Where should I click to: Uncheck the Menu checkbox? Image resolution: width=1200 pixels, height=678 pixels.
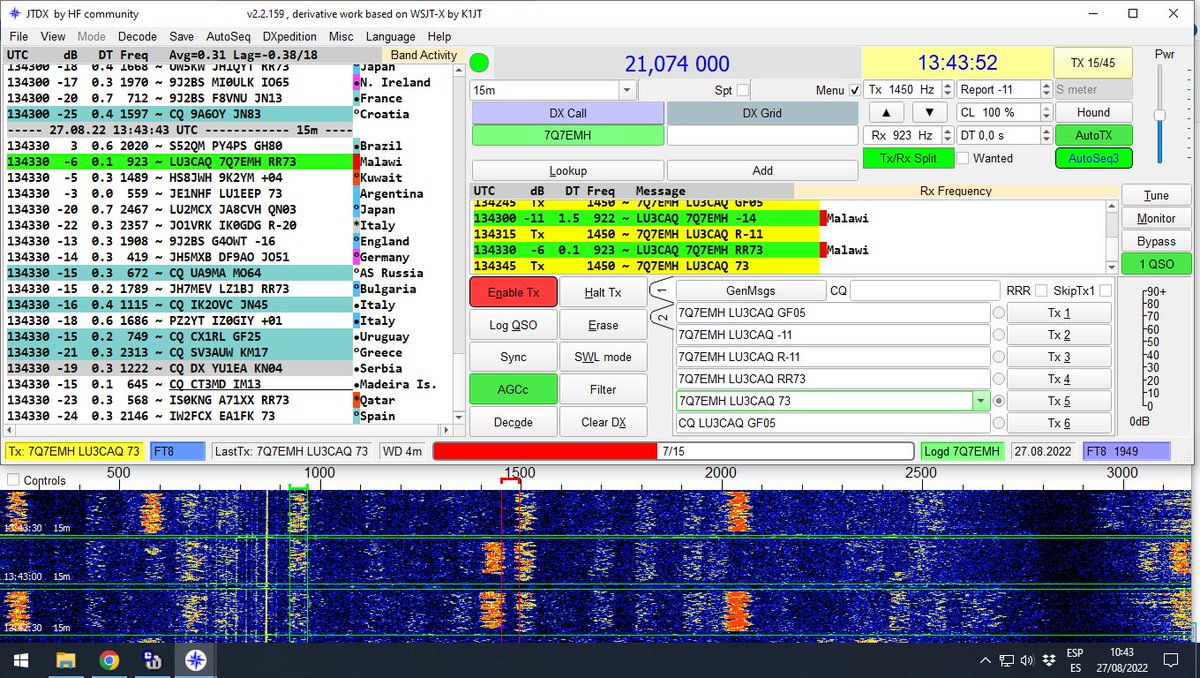[x=854, y=90]
